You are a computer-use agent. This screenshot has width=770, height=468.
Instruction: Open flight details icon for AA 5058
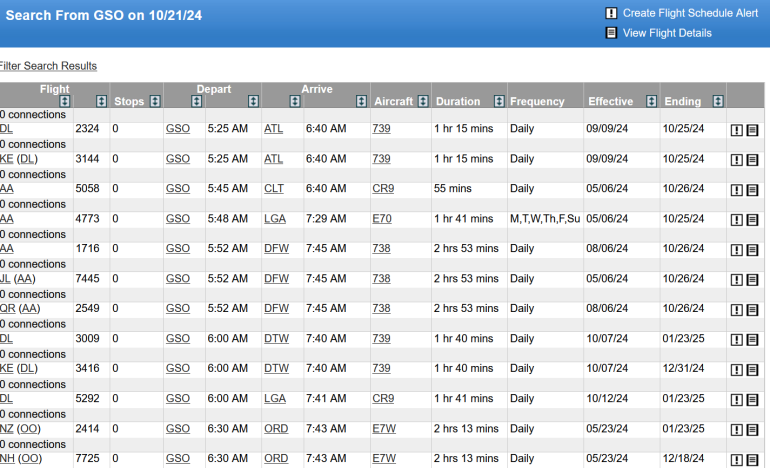(752, 190)
